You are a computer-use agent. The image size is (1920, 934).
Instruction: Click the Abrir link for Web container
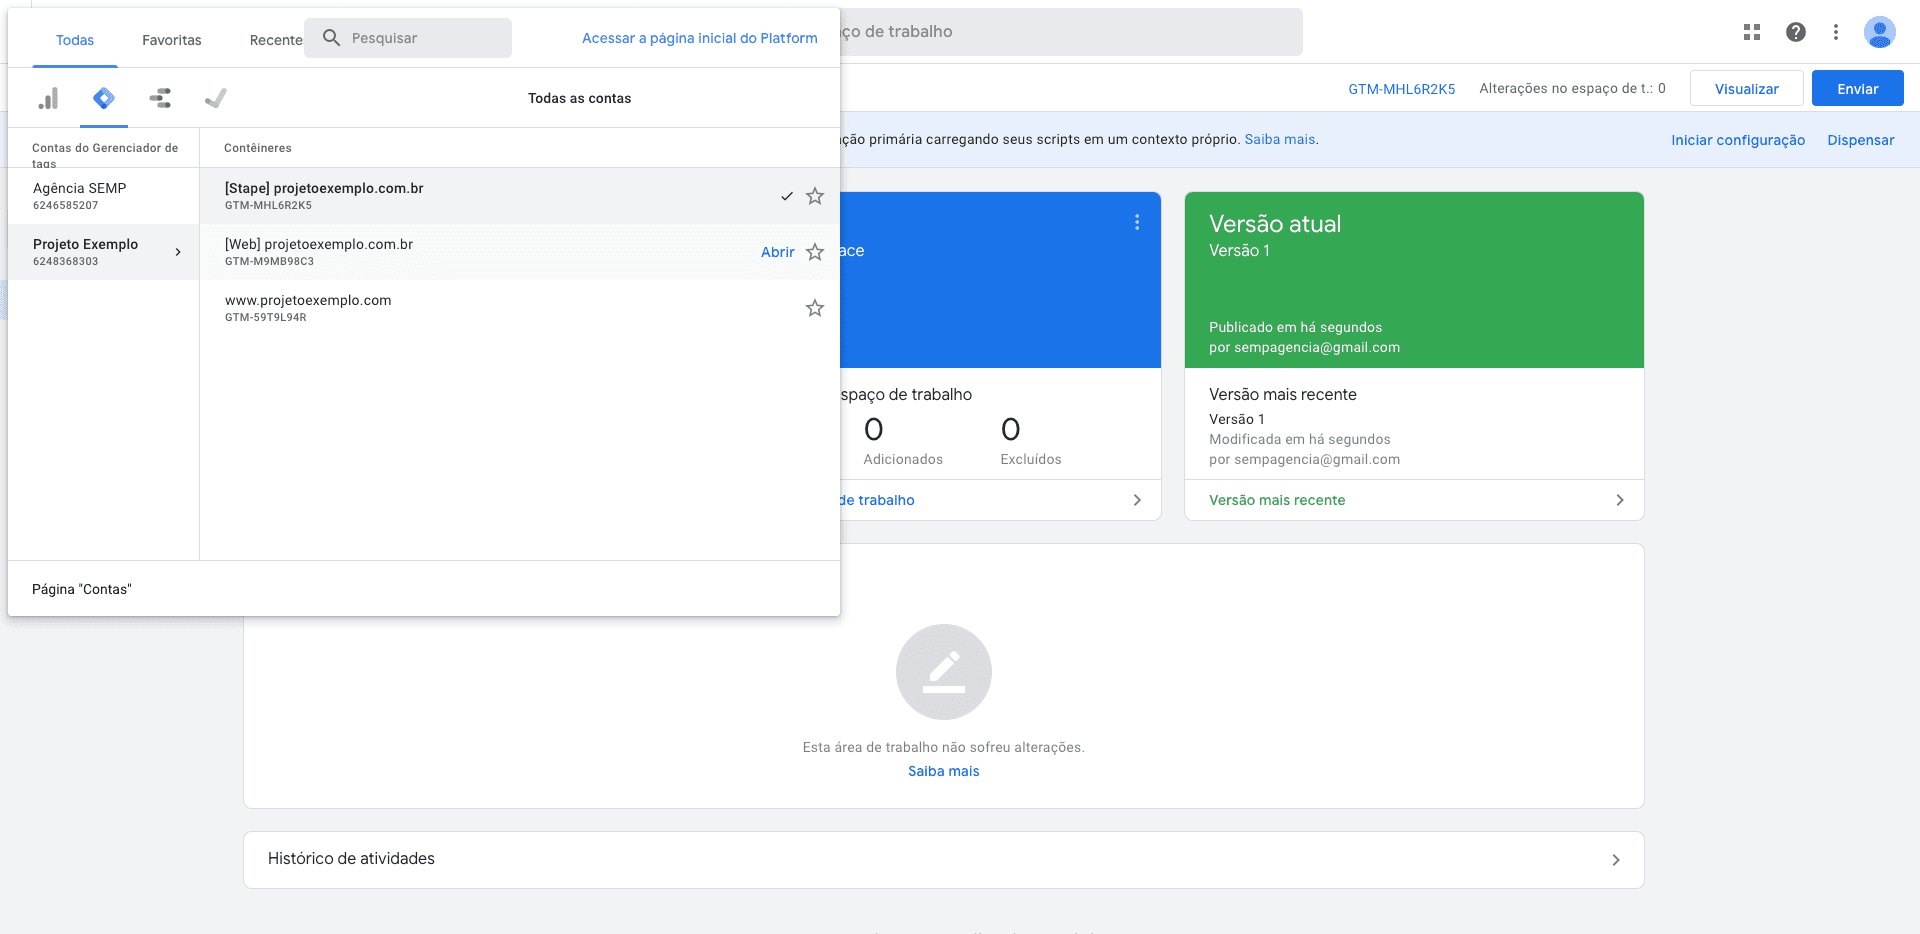click(x=778, y=252)
